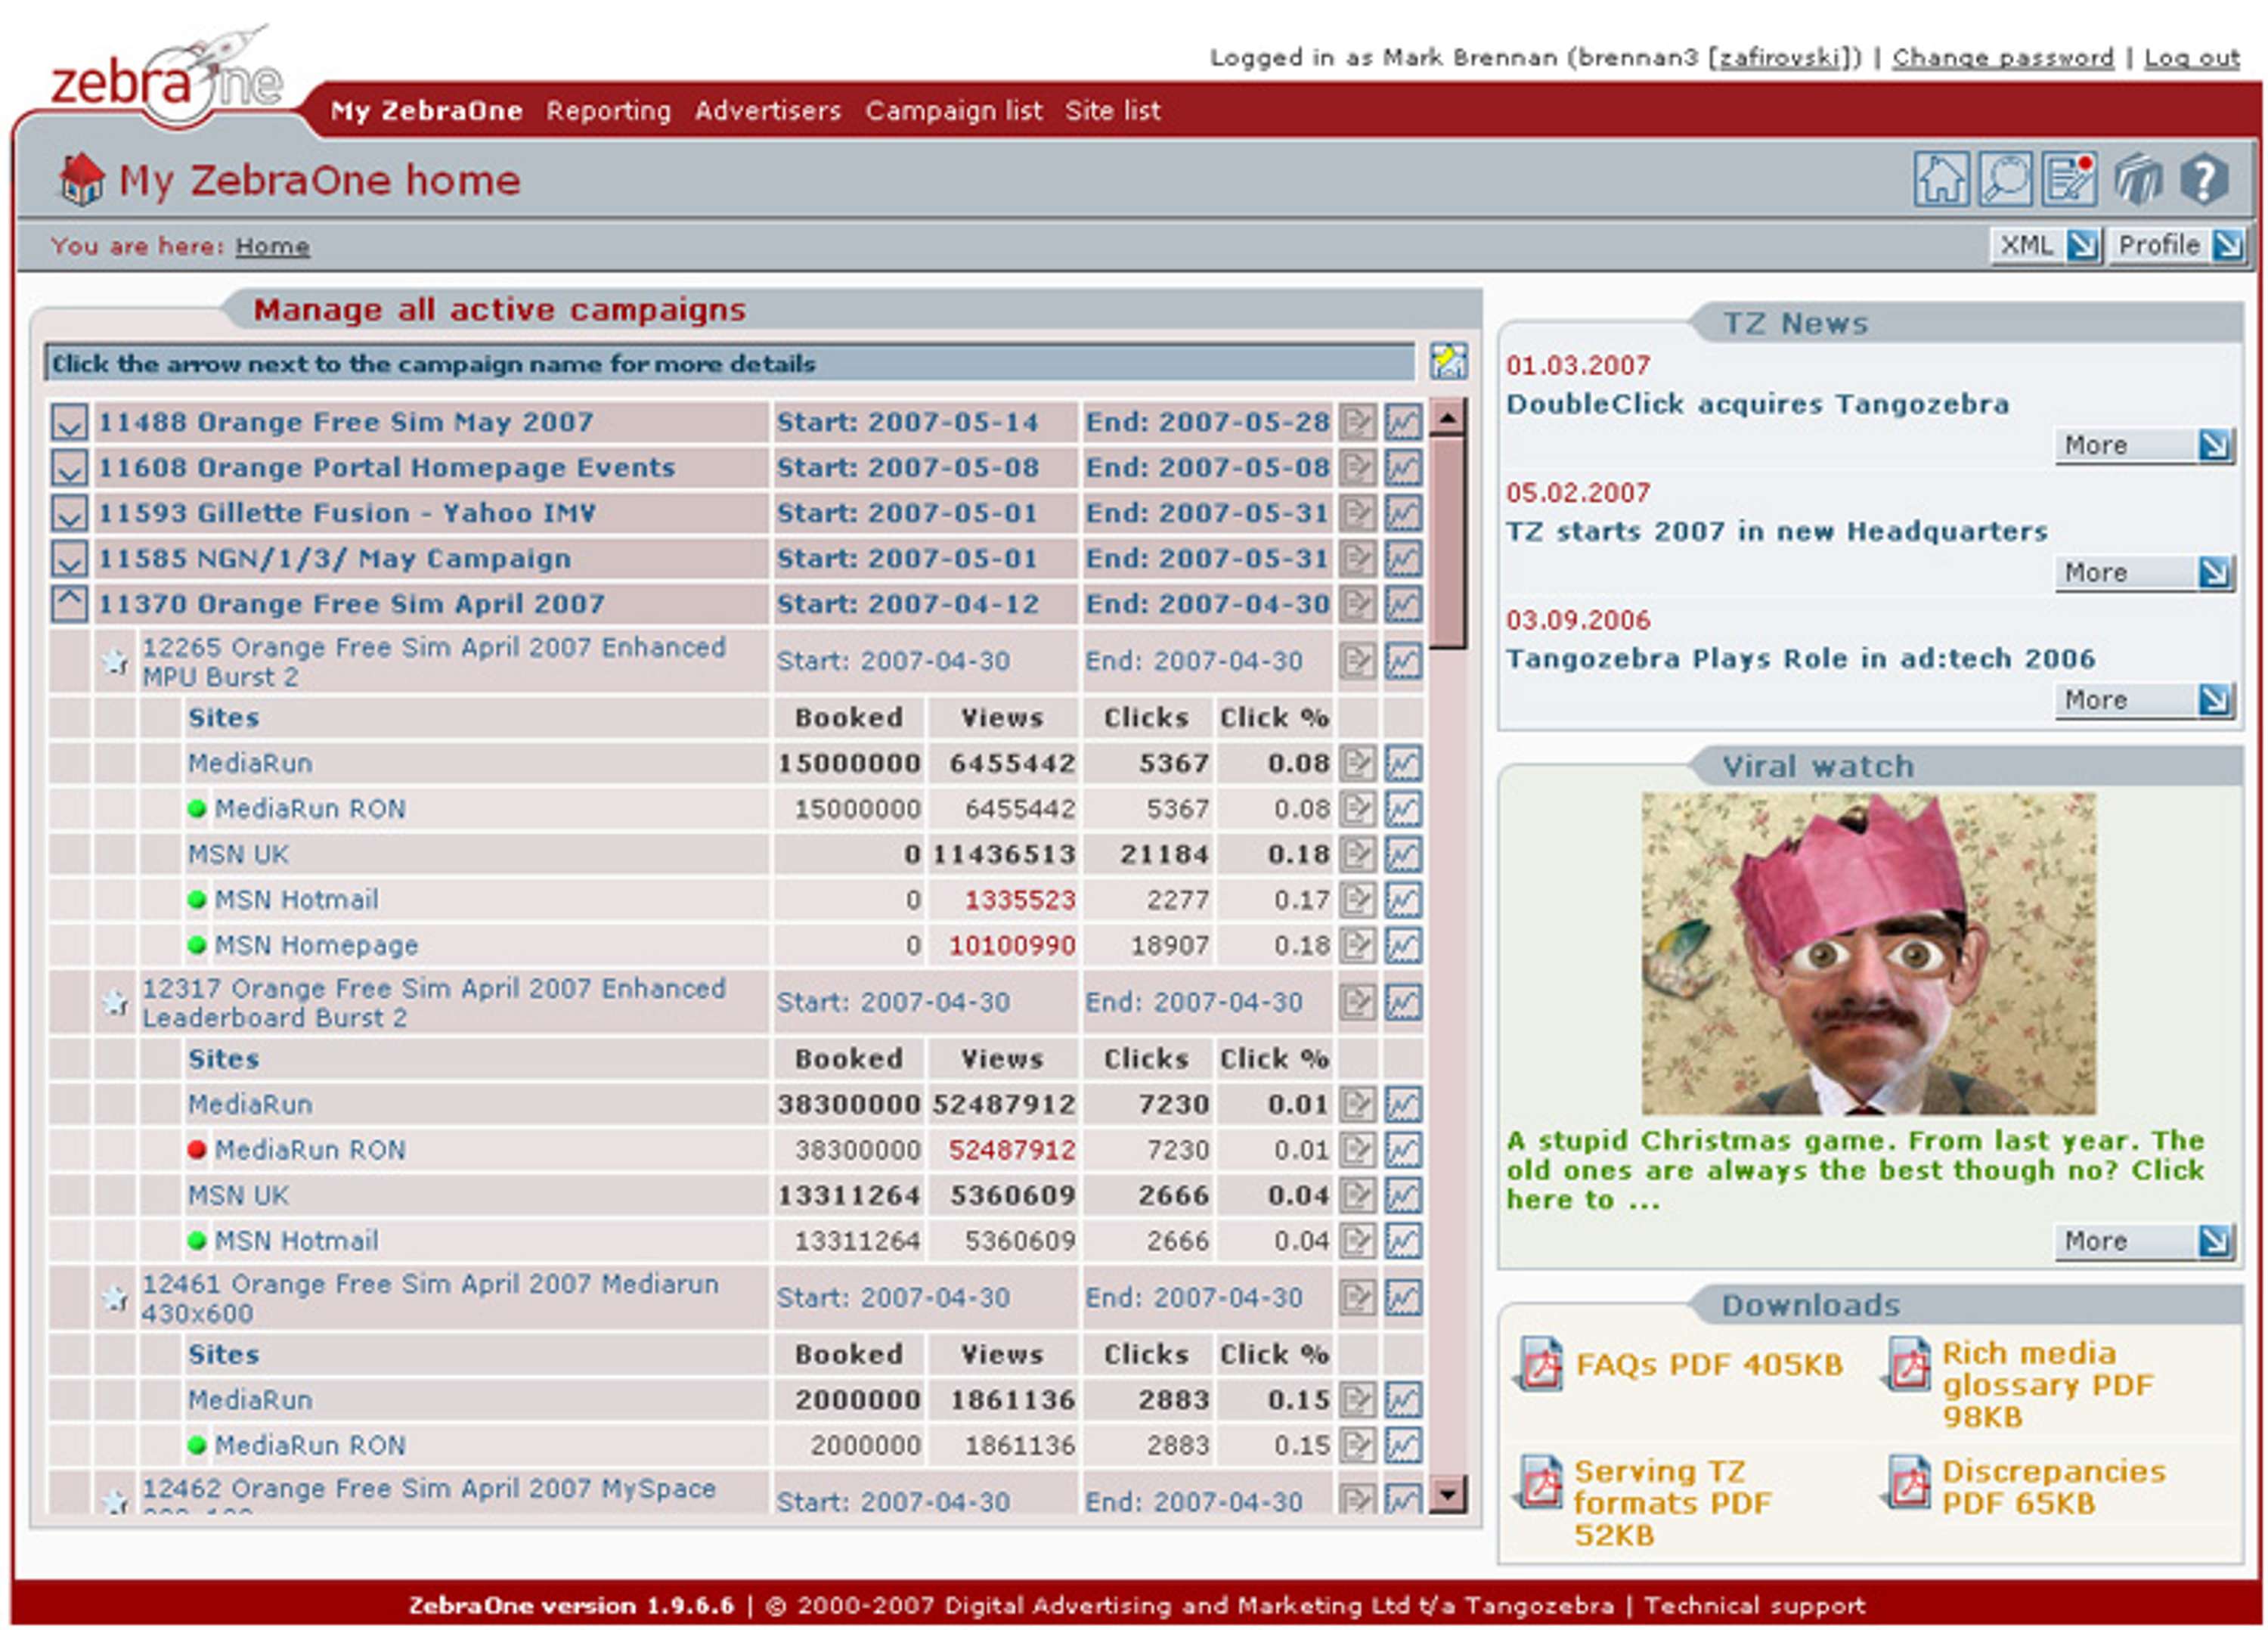Open Serving TZ formats PDF icon
The width and height of the screenshot is (2268, 1630).
[1540, 1482]
